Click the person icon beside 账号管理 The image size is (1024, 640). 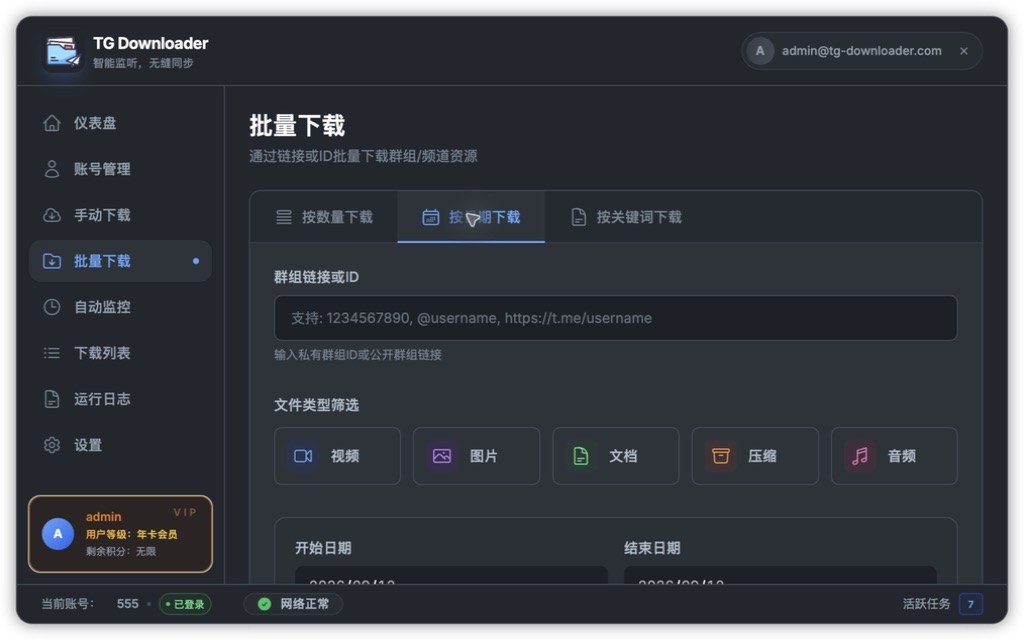pyautogui.click(x=52, y=169)
